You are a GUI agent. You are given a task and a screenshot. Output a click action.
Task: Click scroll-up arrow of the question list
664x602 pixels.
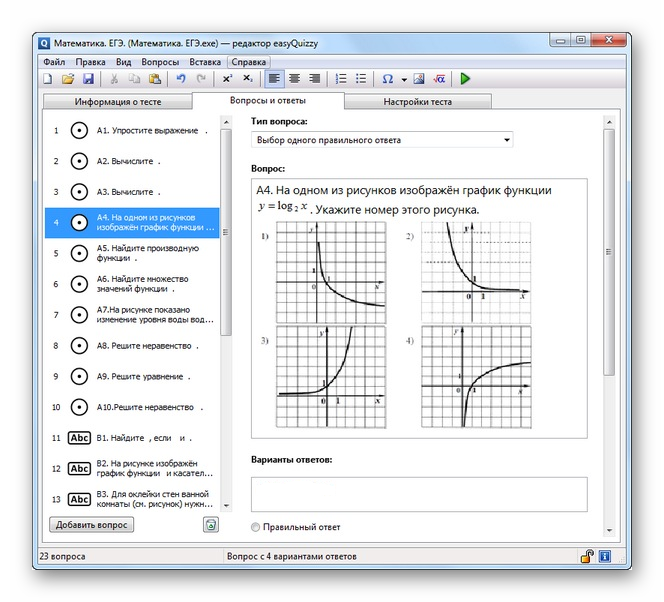[x=226, y=122]
